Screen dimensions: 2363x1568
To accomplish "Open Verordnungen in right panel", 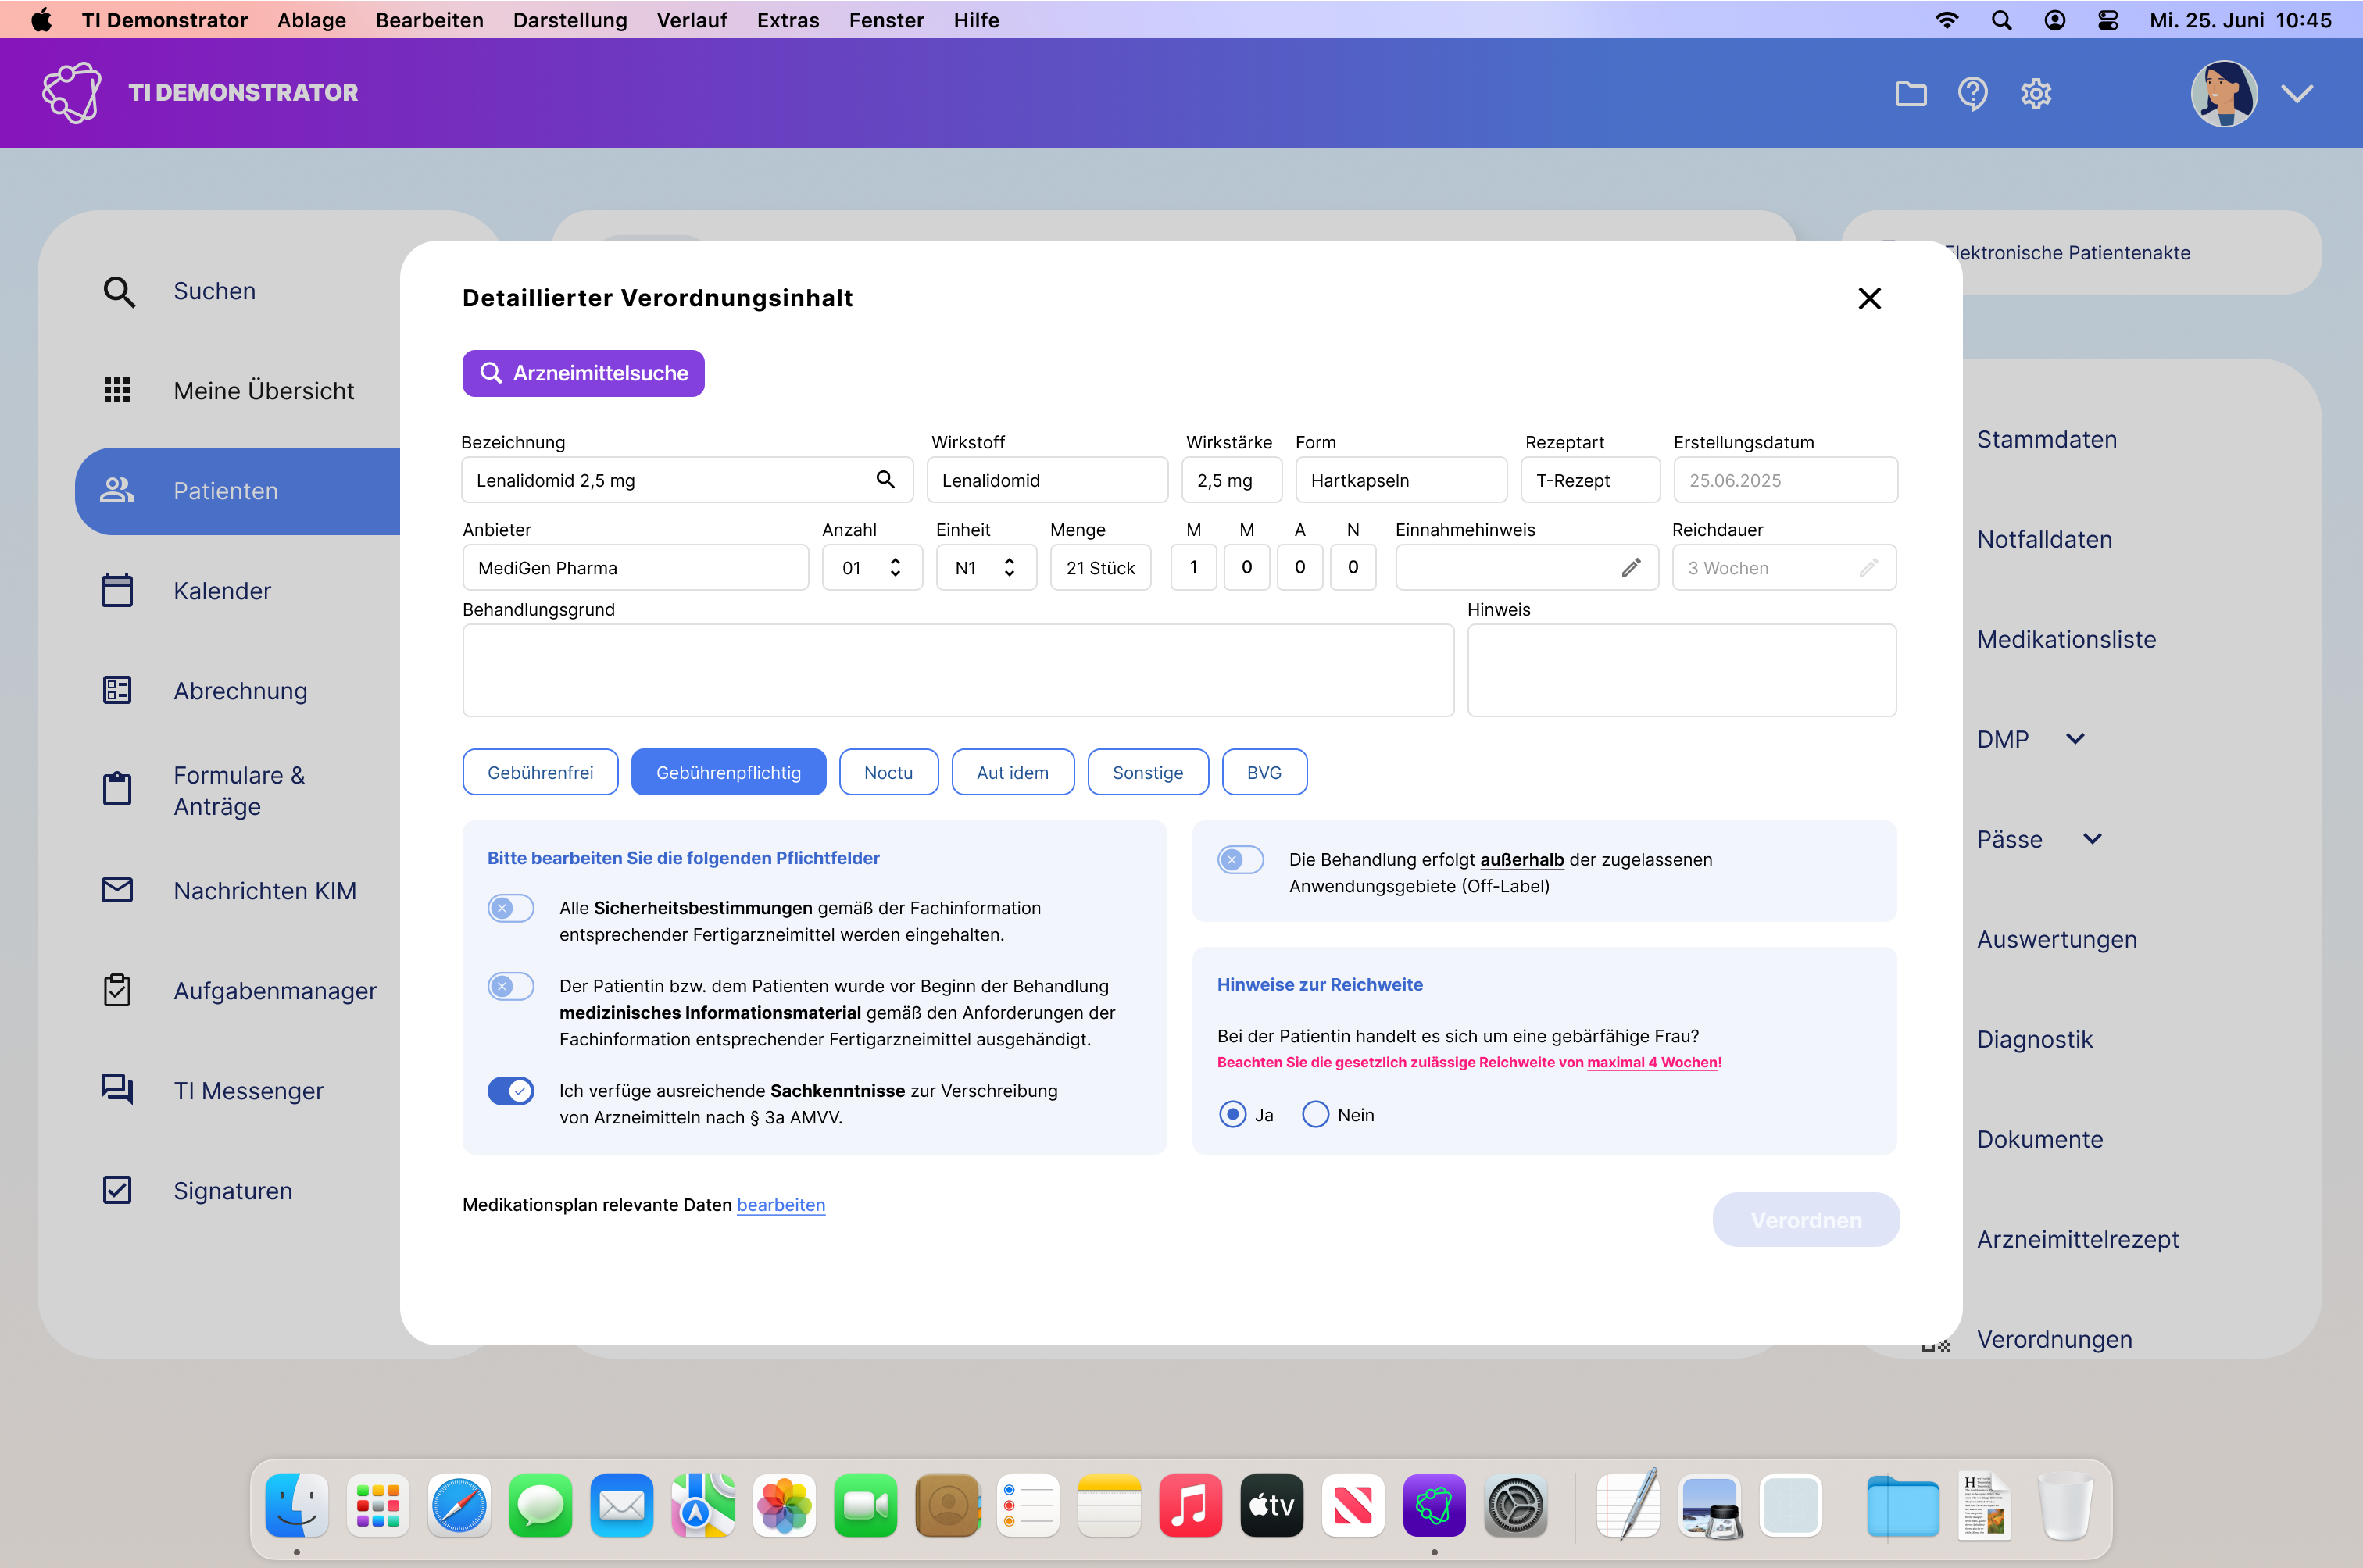I will tap(2054, 1339).
